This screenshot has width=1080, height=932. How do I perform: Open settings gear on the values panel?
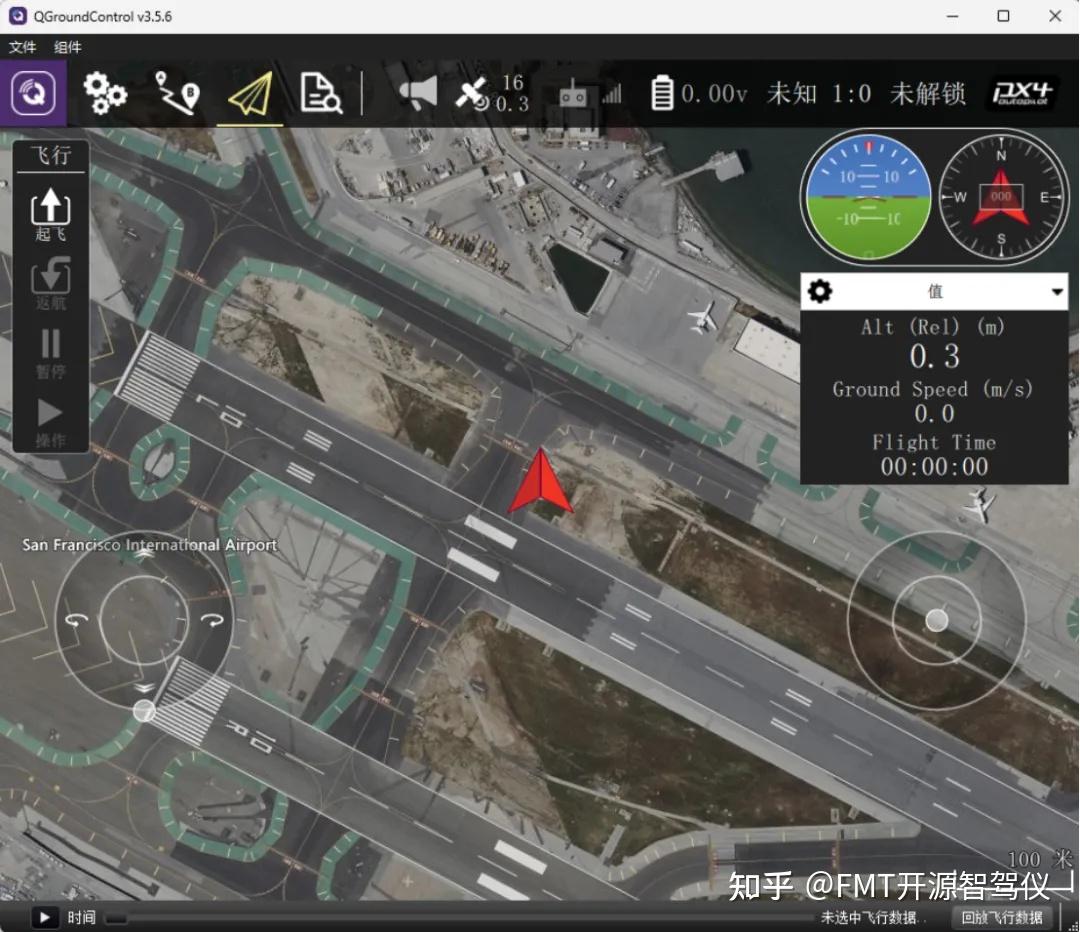click(x=819, y=291)
